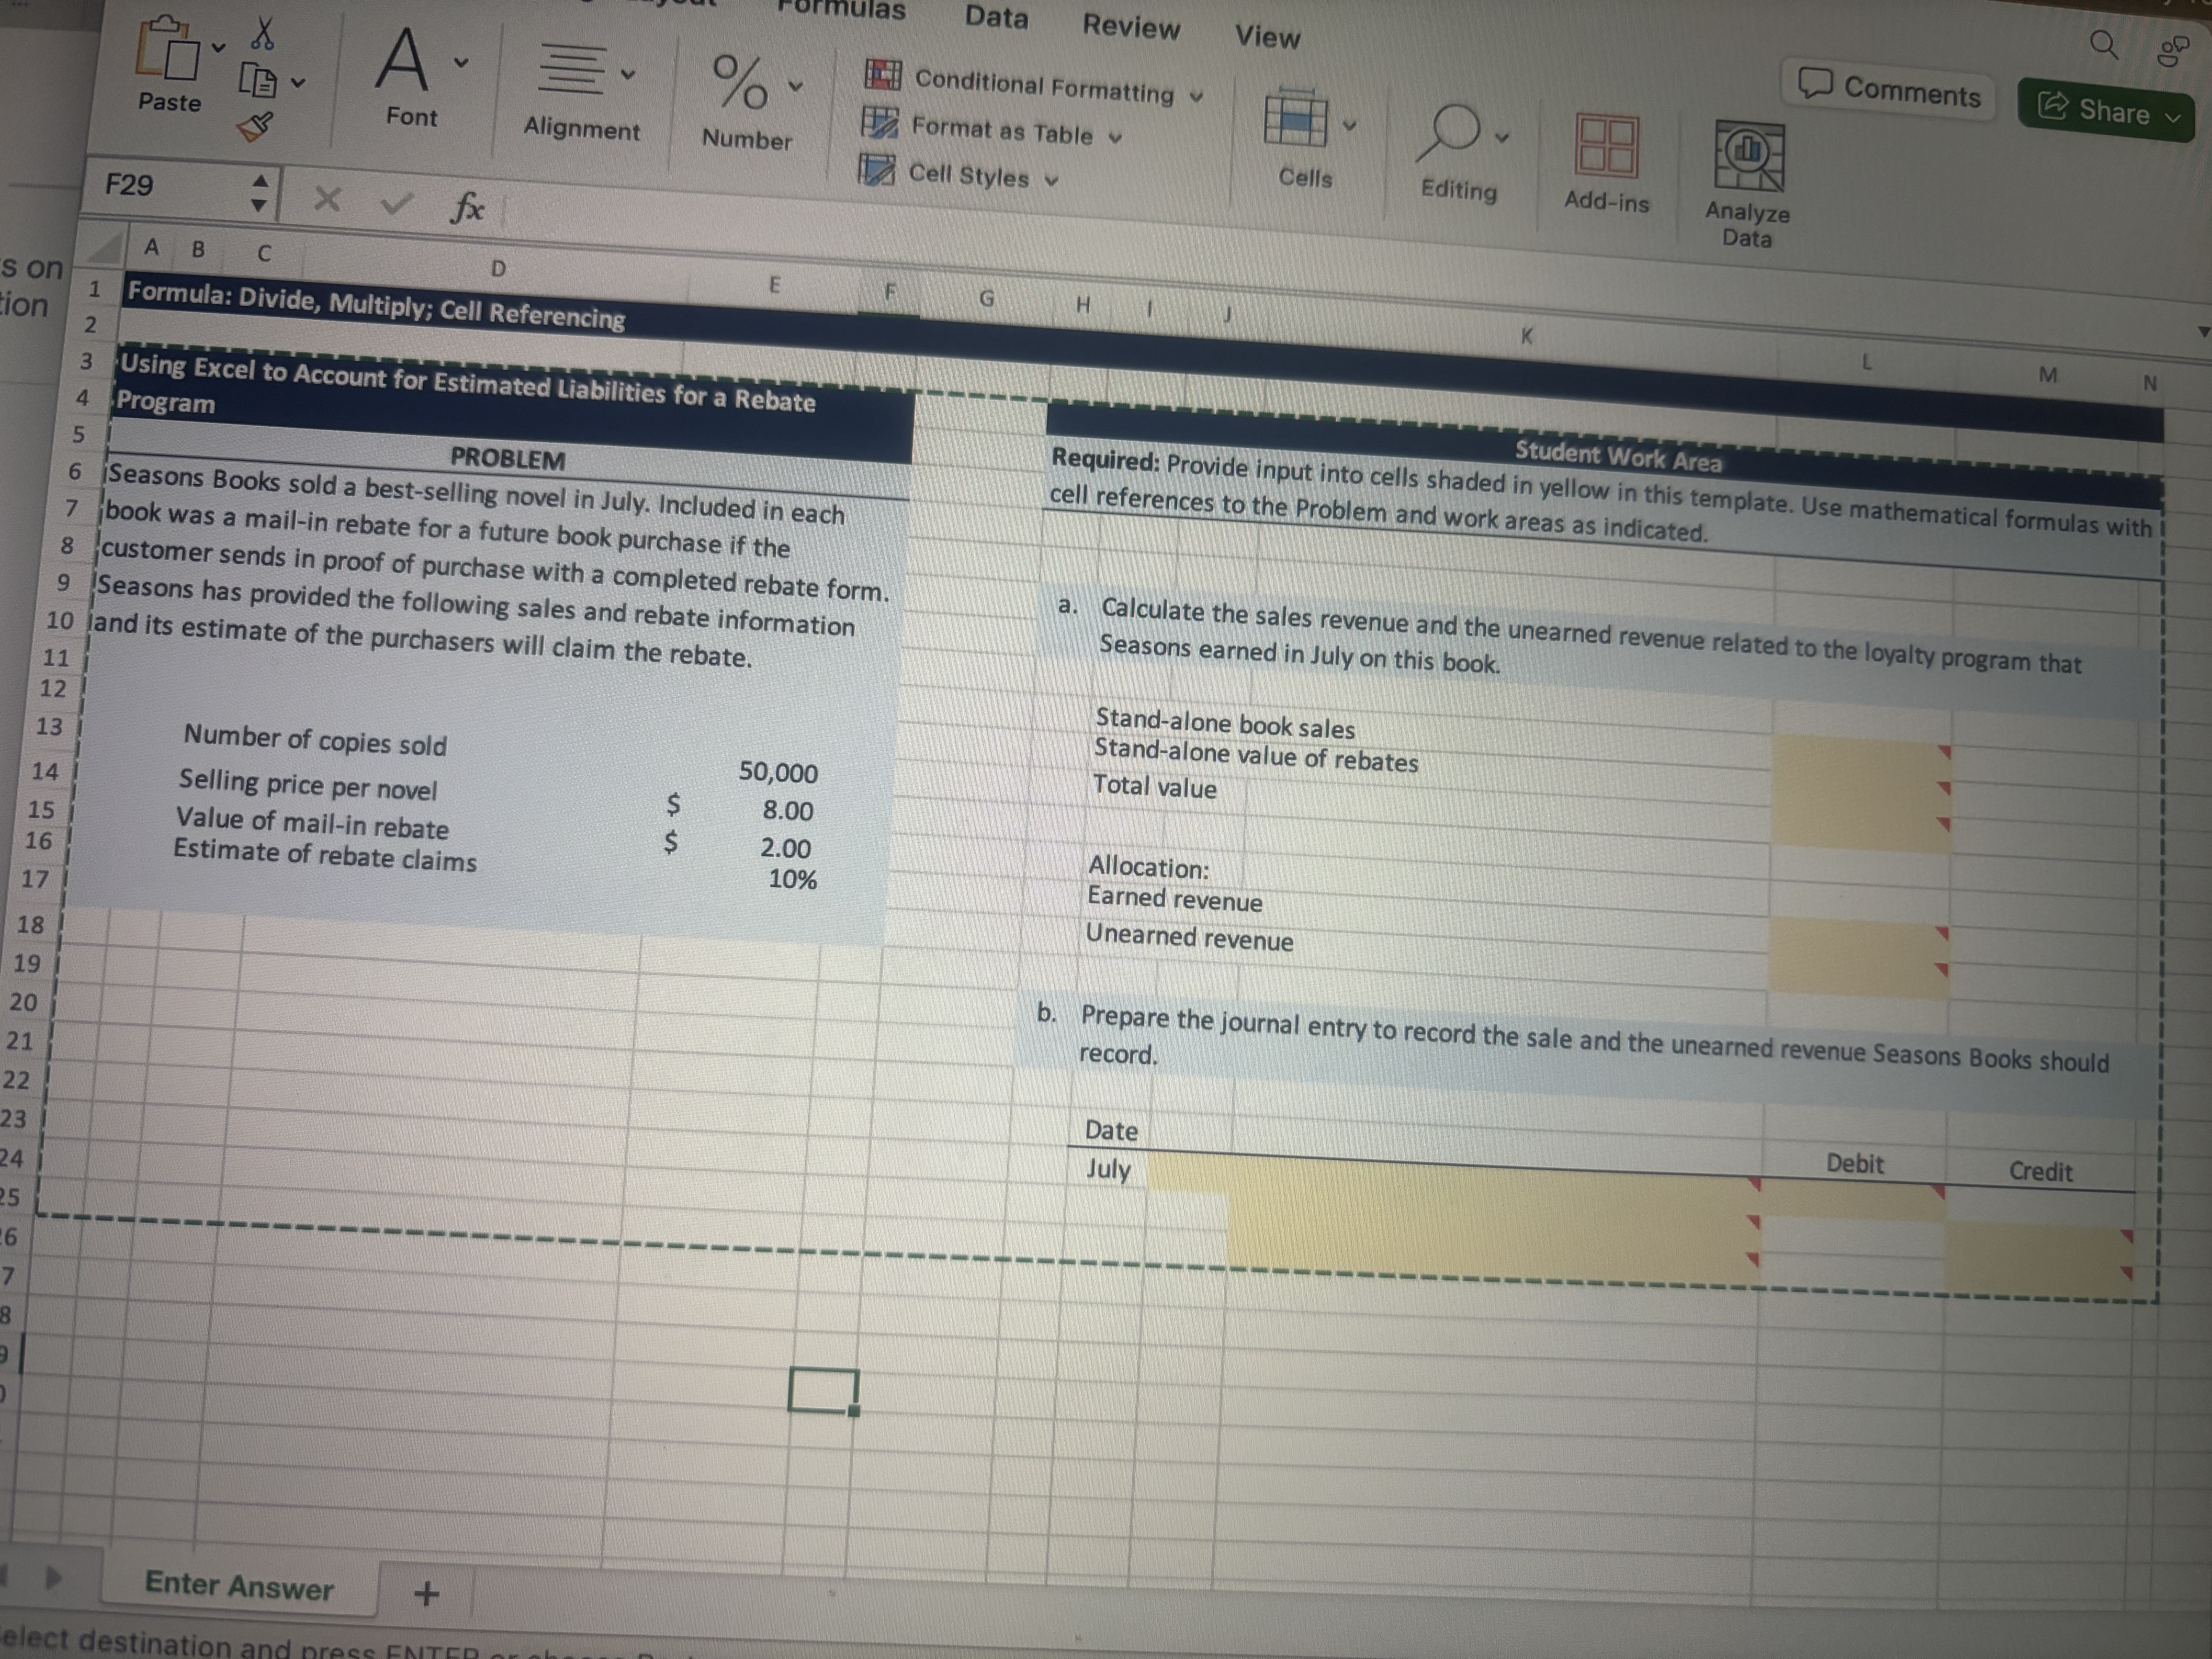The width and height of the screenshot is (2212, 1659).
Task: Switch to the Review ribbon tab
Action: tap(1131, 28)
